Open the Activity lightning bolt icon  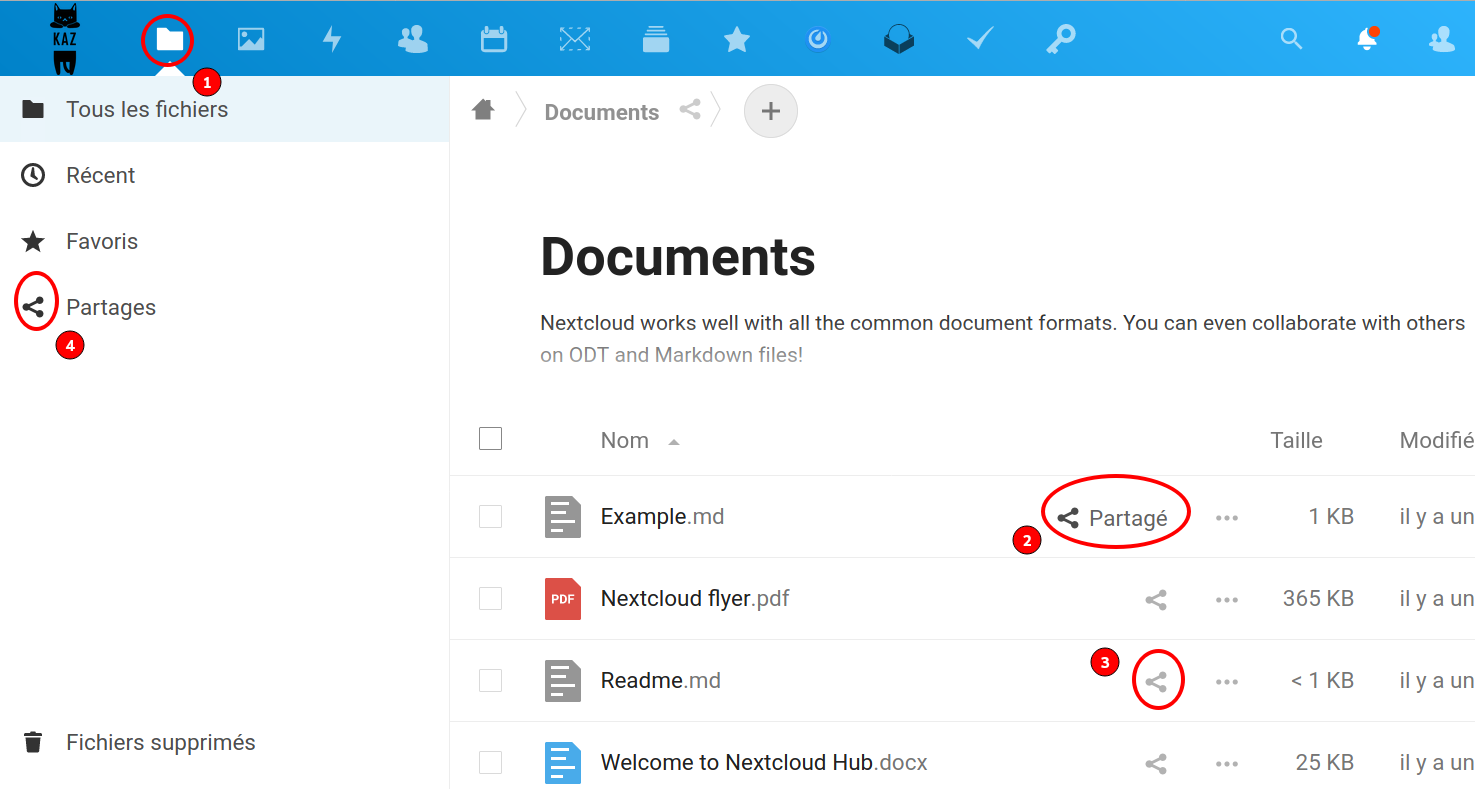[x=332, y=39]
